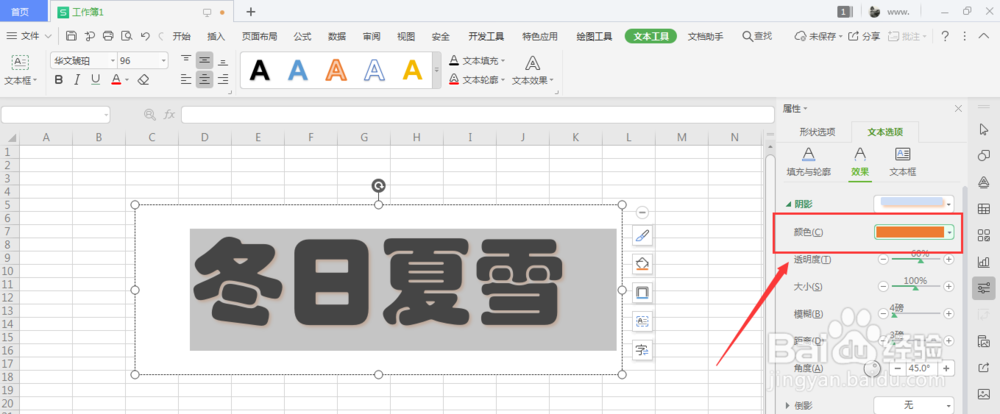Open the 文件 menu
The height and width of the screenshot is (414, 1000).
point(30,36)
